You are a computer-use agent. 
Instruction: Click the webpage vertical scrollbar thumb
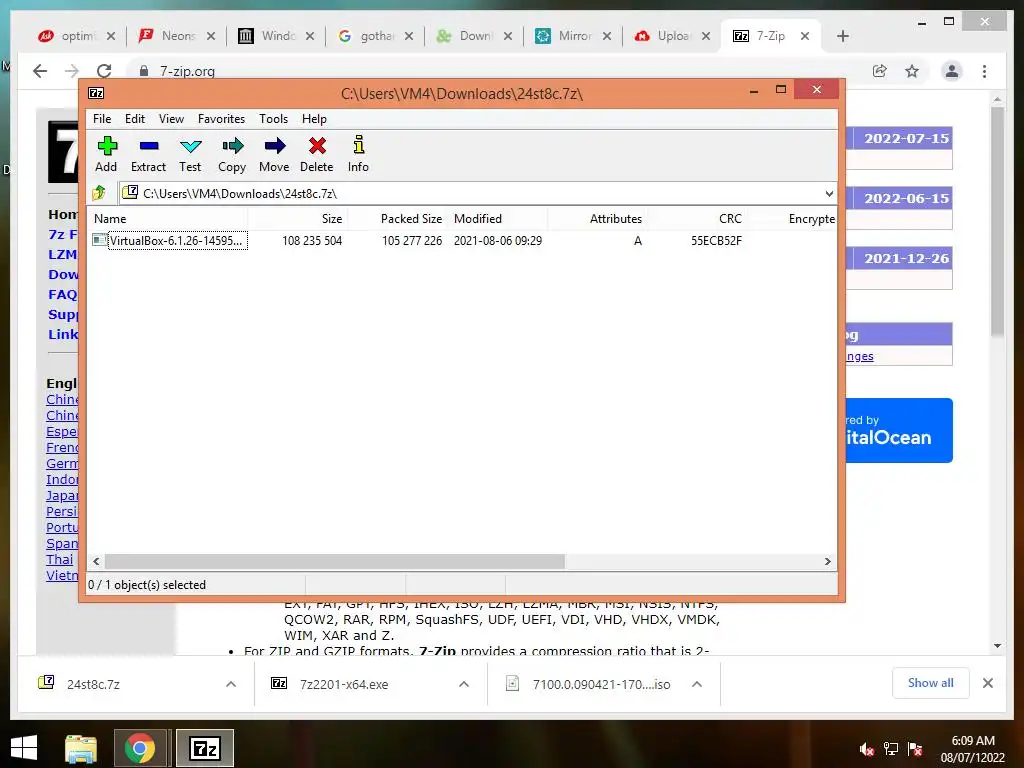(x=997, y=222)
